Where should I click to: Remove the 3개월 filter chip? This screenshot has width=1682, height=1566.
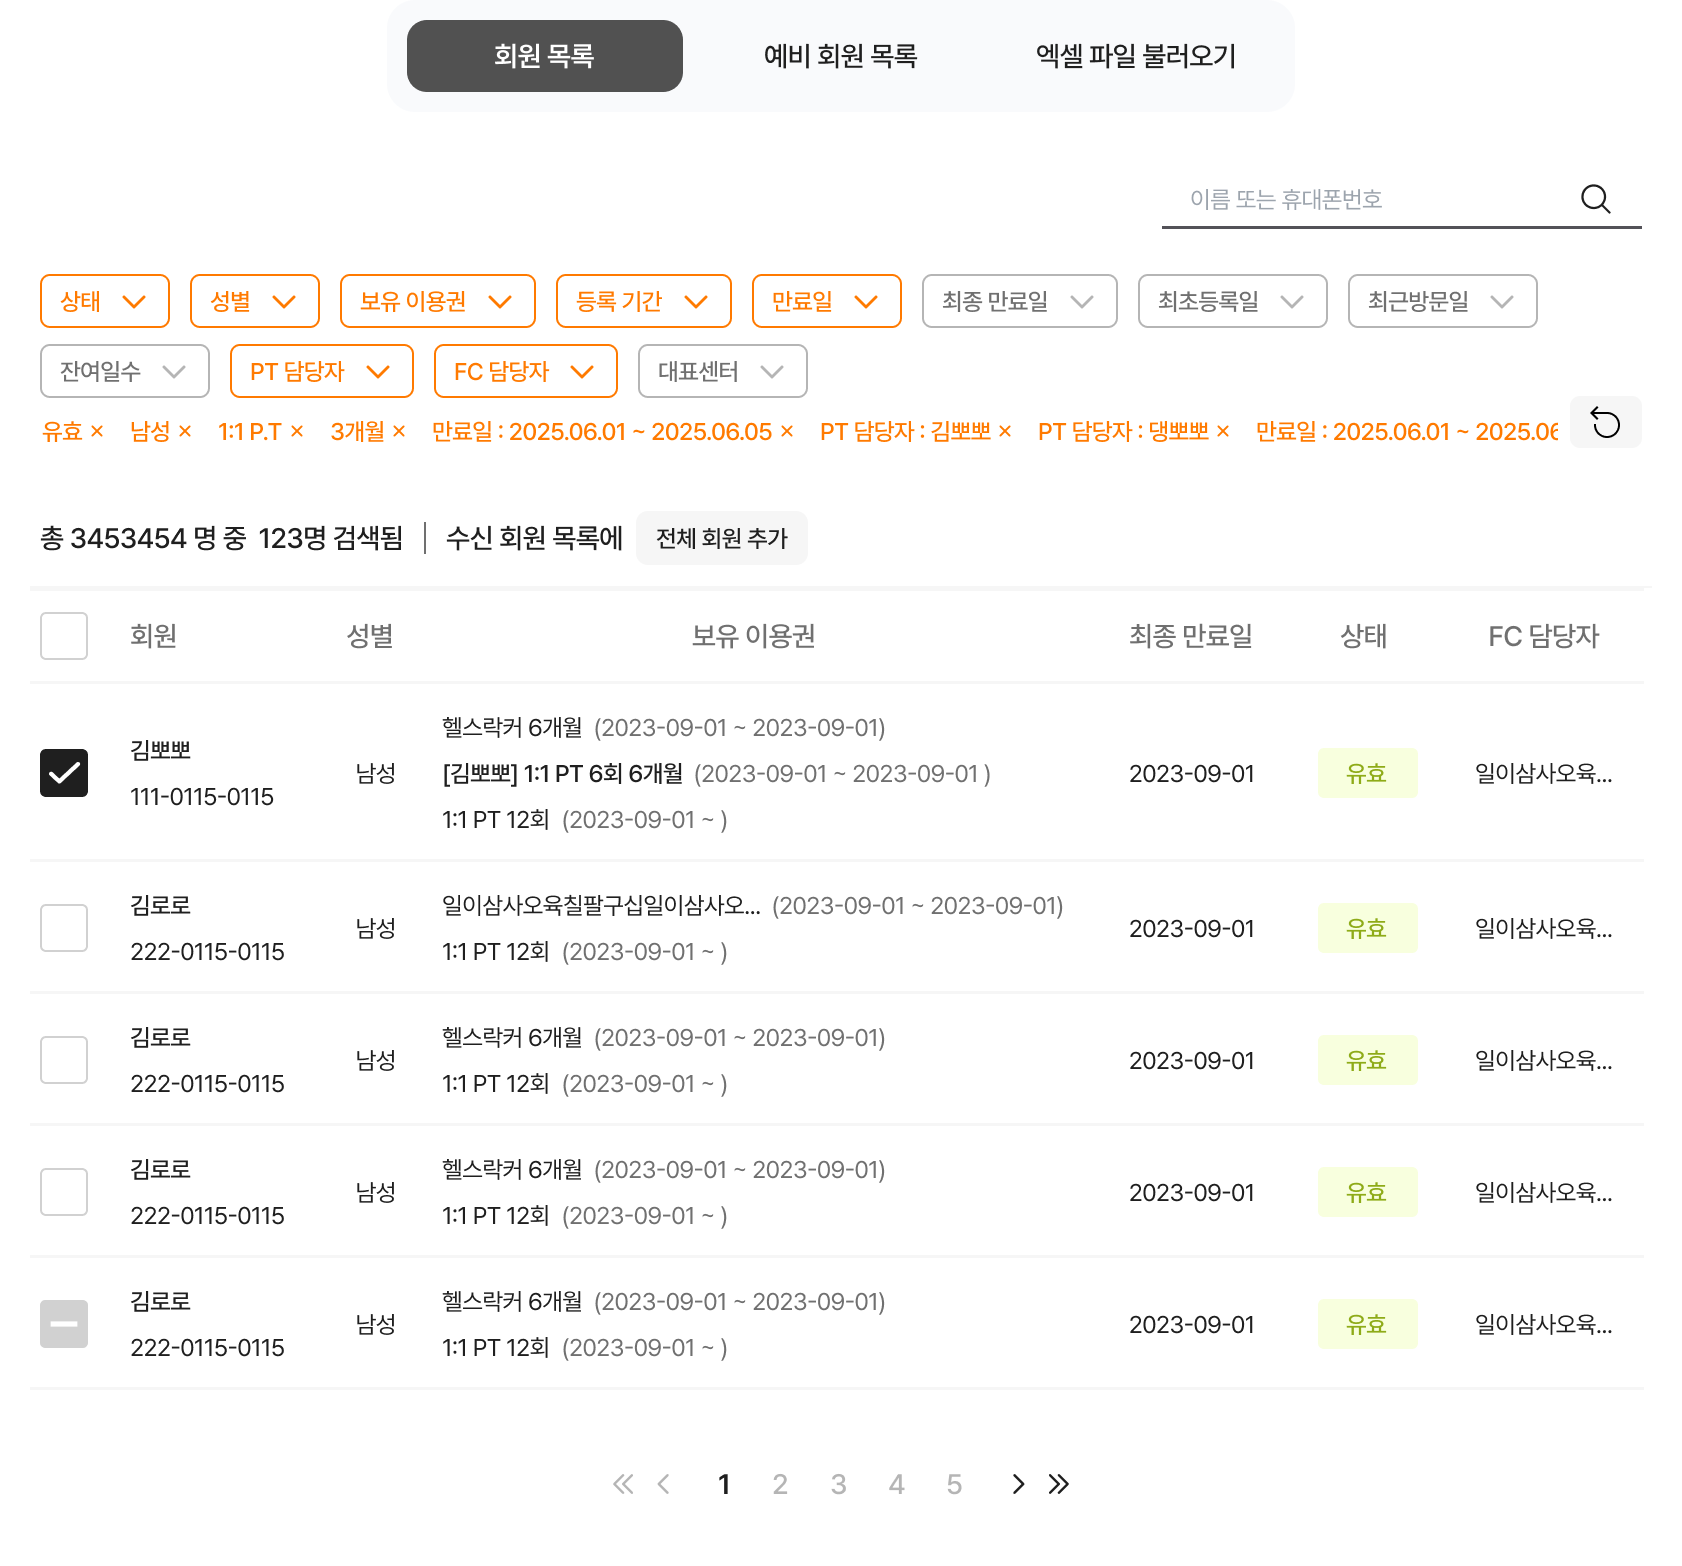click(399, 432)
